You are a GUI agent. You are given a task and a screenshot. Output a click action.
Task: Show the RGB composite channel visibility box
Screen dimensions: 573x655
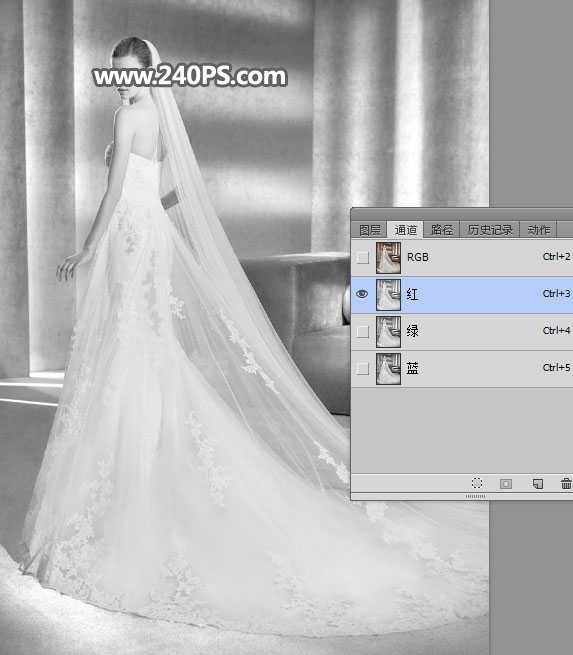(363, 257)
